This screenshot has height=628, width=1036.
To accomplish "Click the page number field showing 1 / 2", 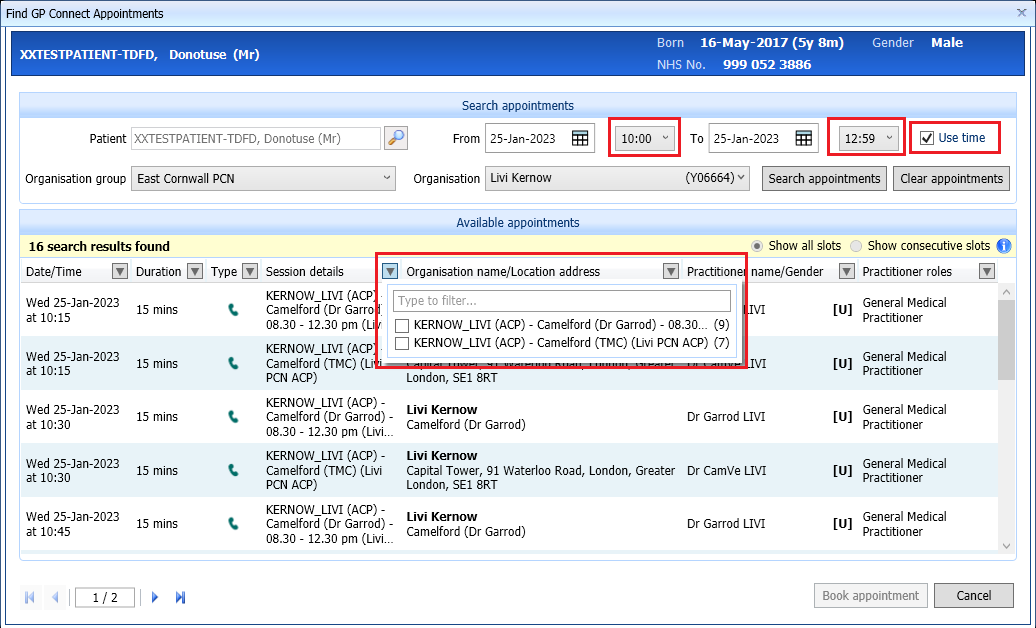I will point(105,598).
